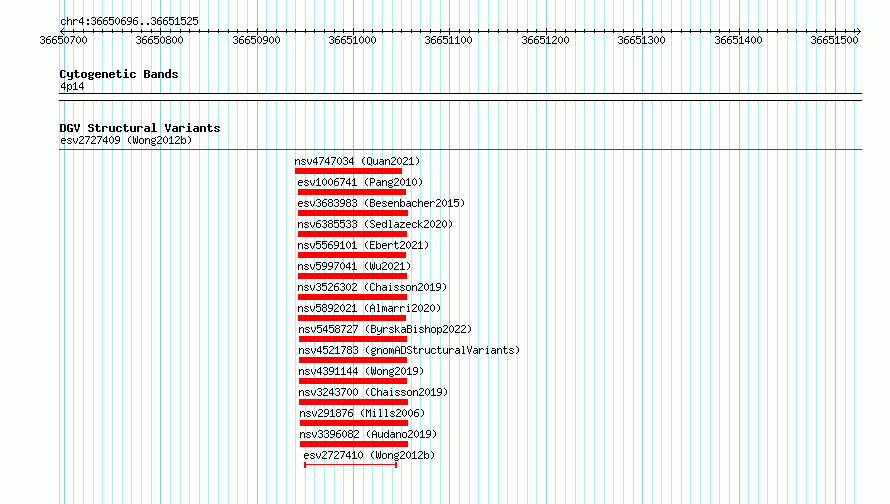Click ruler position 36651400
The width and height of the screenshot is (890, 504).
point(738,40)
